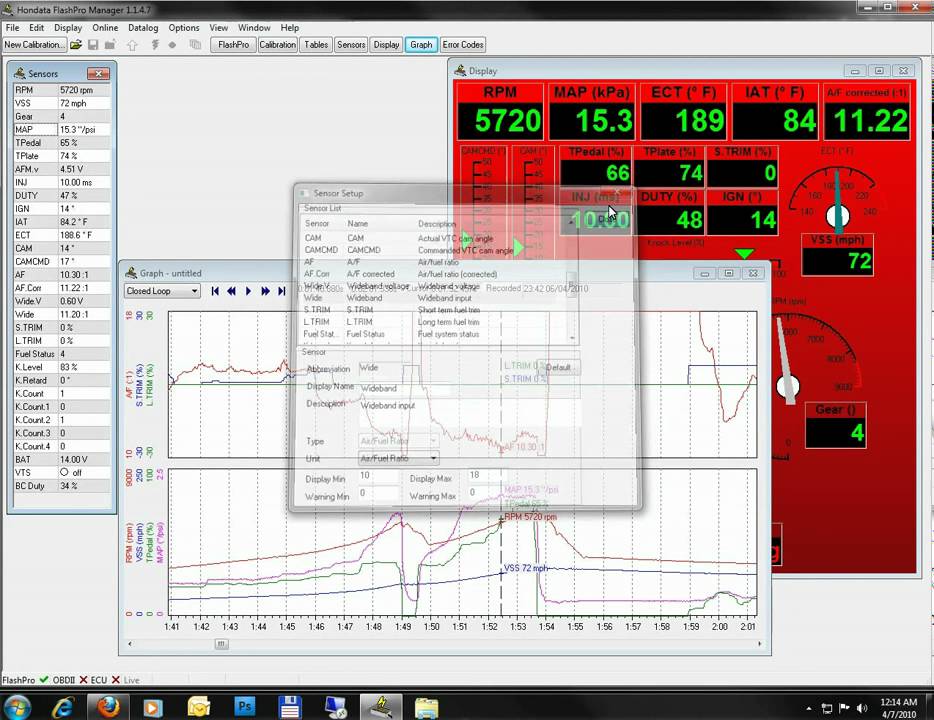
Task: Click the lightning bolt icon in the toolbar
Action: (x=155, y=45)
